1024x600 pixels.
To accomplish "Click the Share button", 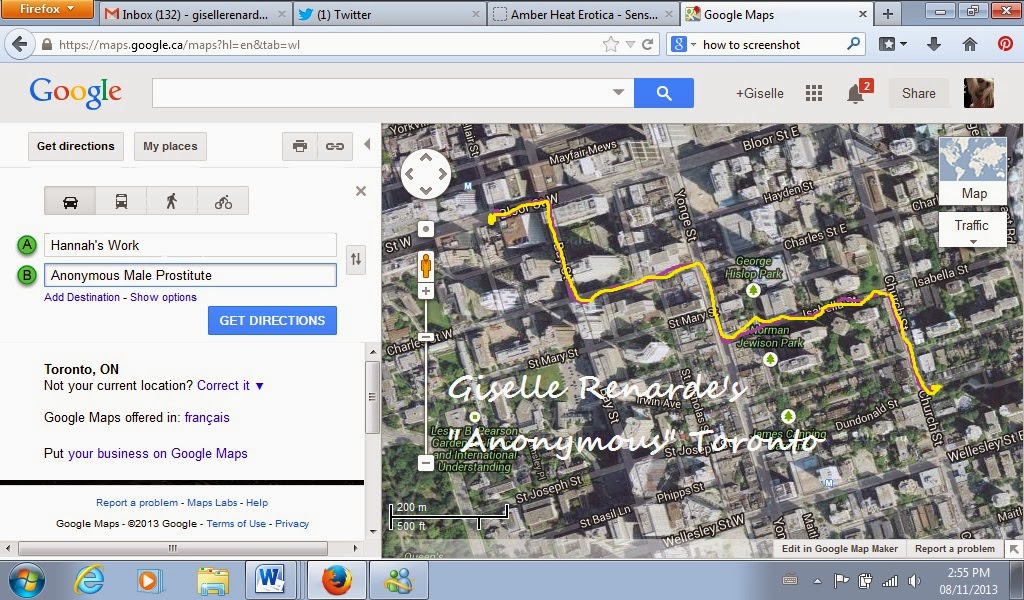I will click(919, 93).
